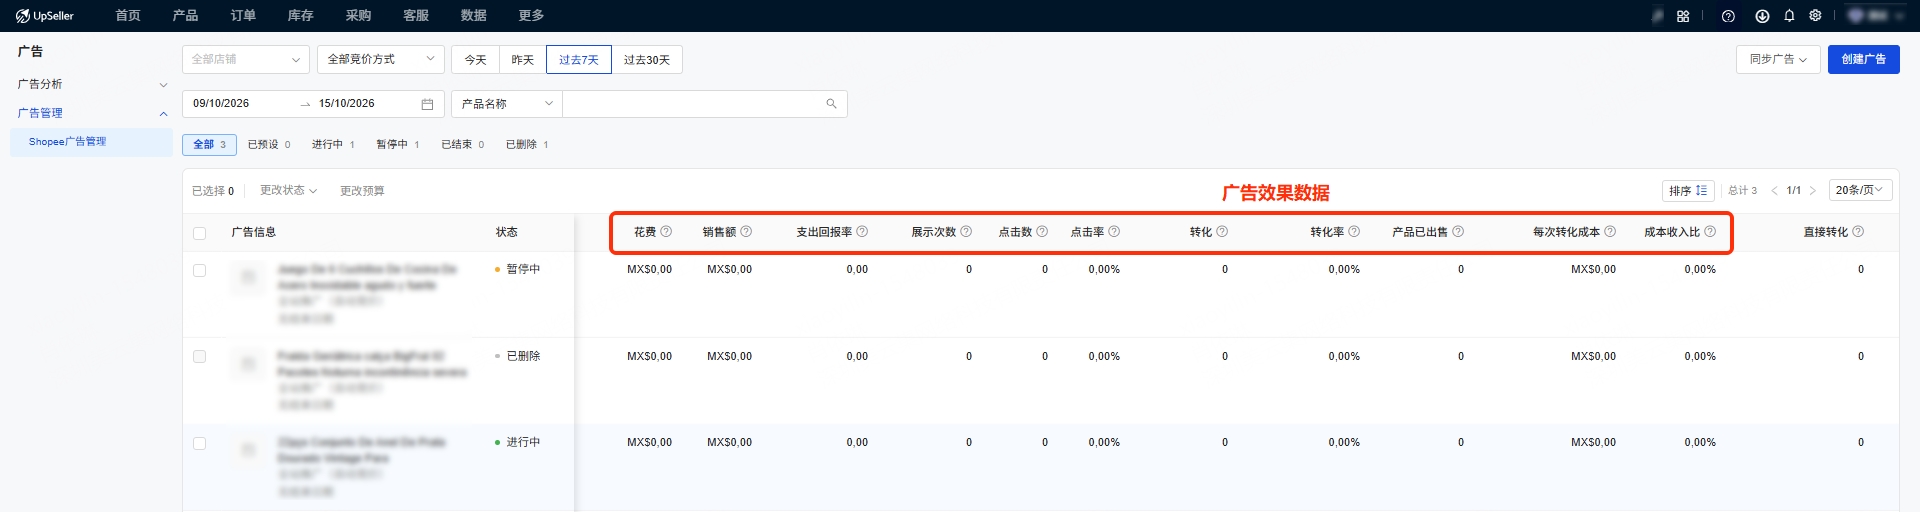Click the 创建广告 button
Screen dimensions: 1920x512
pyautogui.click(x=1863, y=60)
